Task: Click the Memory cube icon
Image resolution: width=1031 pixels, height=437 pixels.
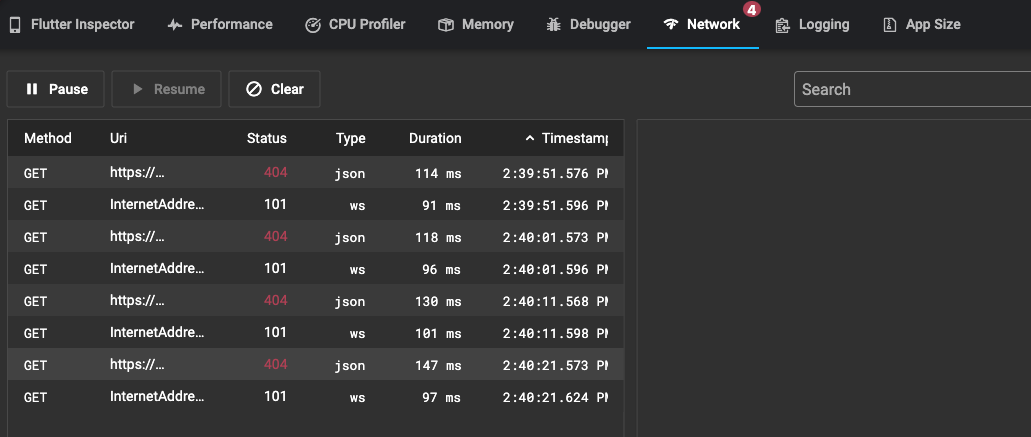Action: tap(446, 25)
